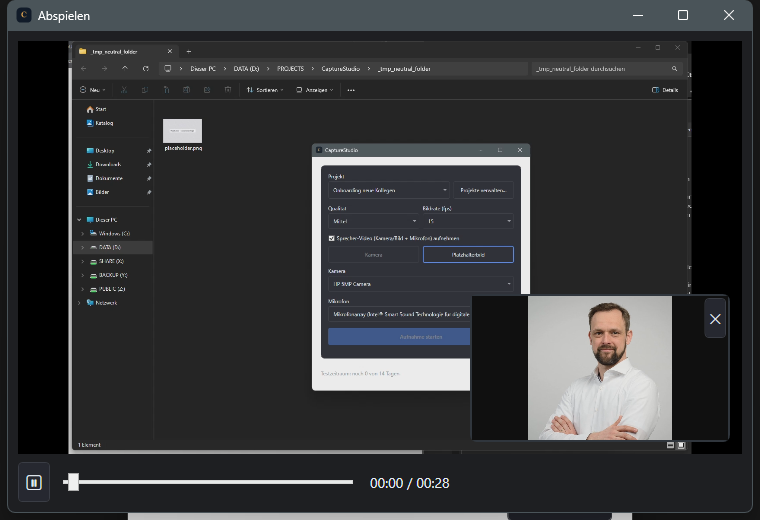Click the Explorer rename icon
Viewport: 760px width, 520px height.
(187, 90)
